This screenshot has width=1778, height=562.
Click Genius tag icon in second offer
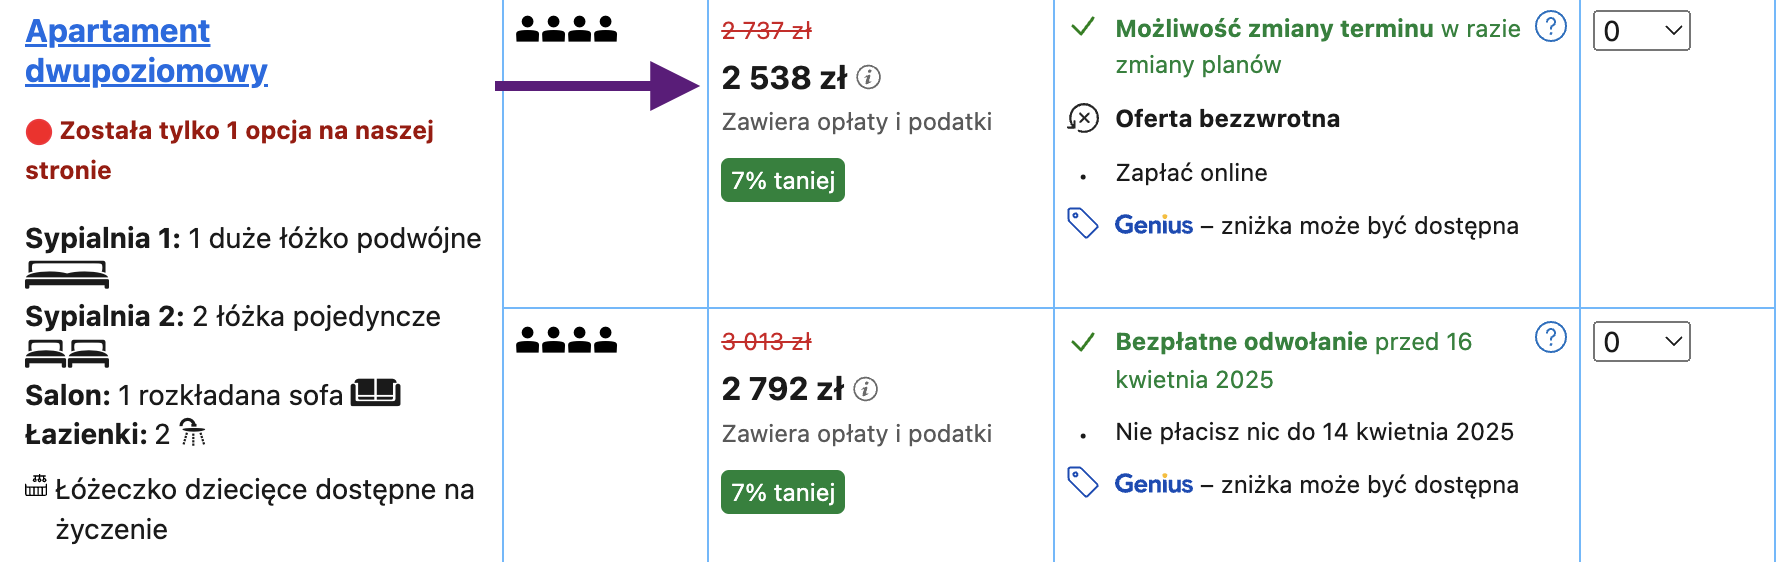click(x=1083, y=482)
